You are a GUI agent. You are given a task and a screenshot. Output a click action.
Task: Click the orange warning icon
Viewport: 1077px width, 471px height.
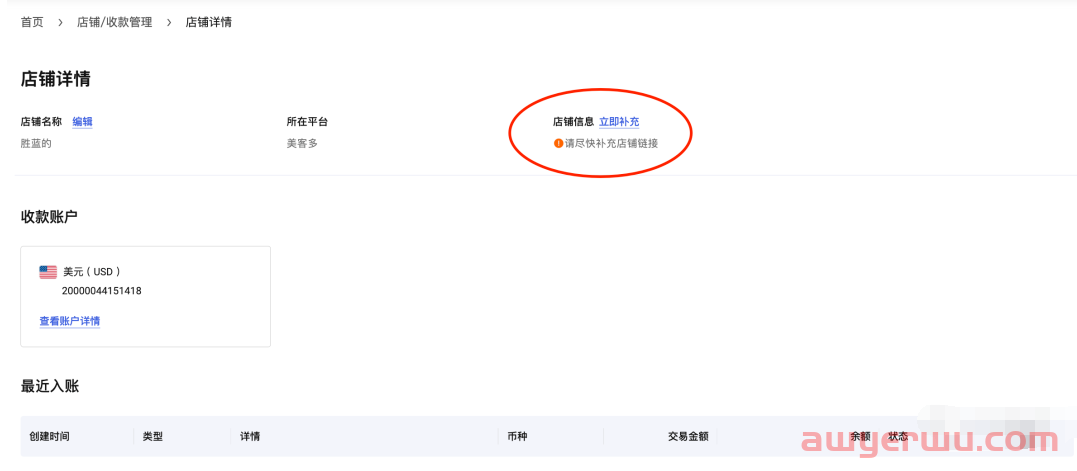tap(558, 143)
